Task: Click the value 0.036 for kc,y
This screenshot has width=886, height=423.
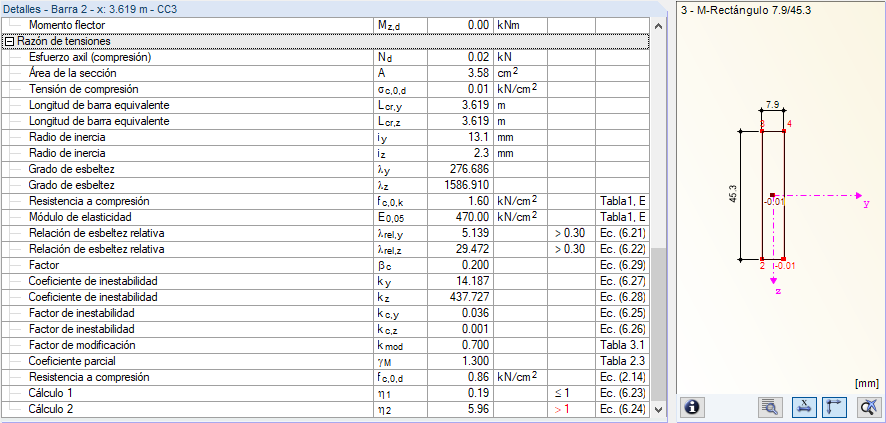Action: click(x=476, y=313)
